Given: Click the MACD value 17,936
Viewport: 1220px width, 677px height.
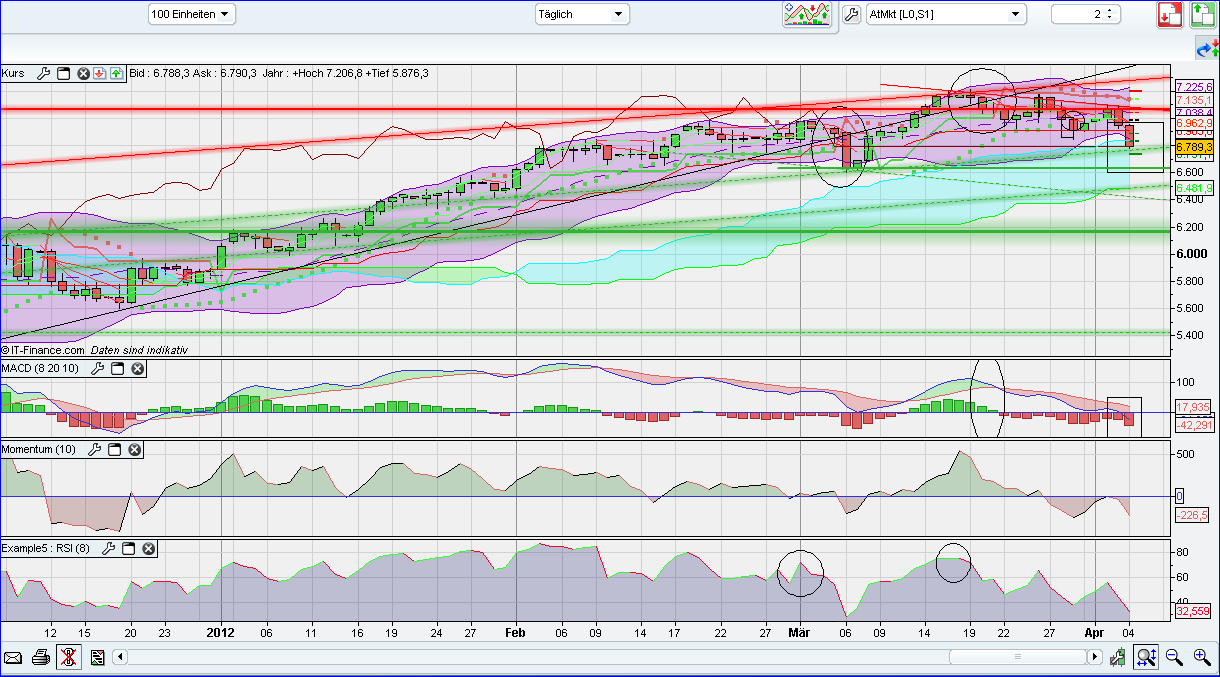Looking at the screenshot, I should pyautogui.click(x=1194, y=407).
